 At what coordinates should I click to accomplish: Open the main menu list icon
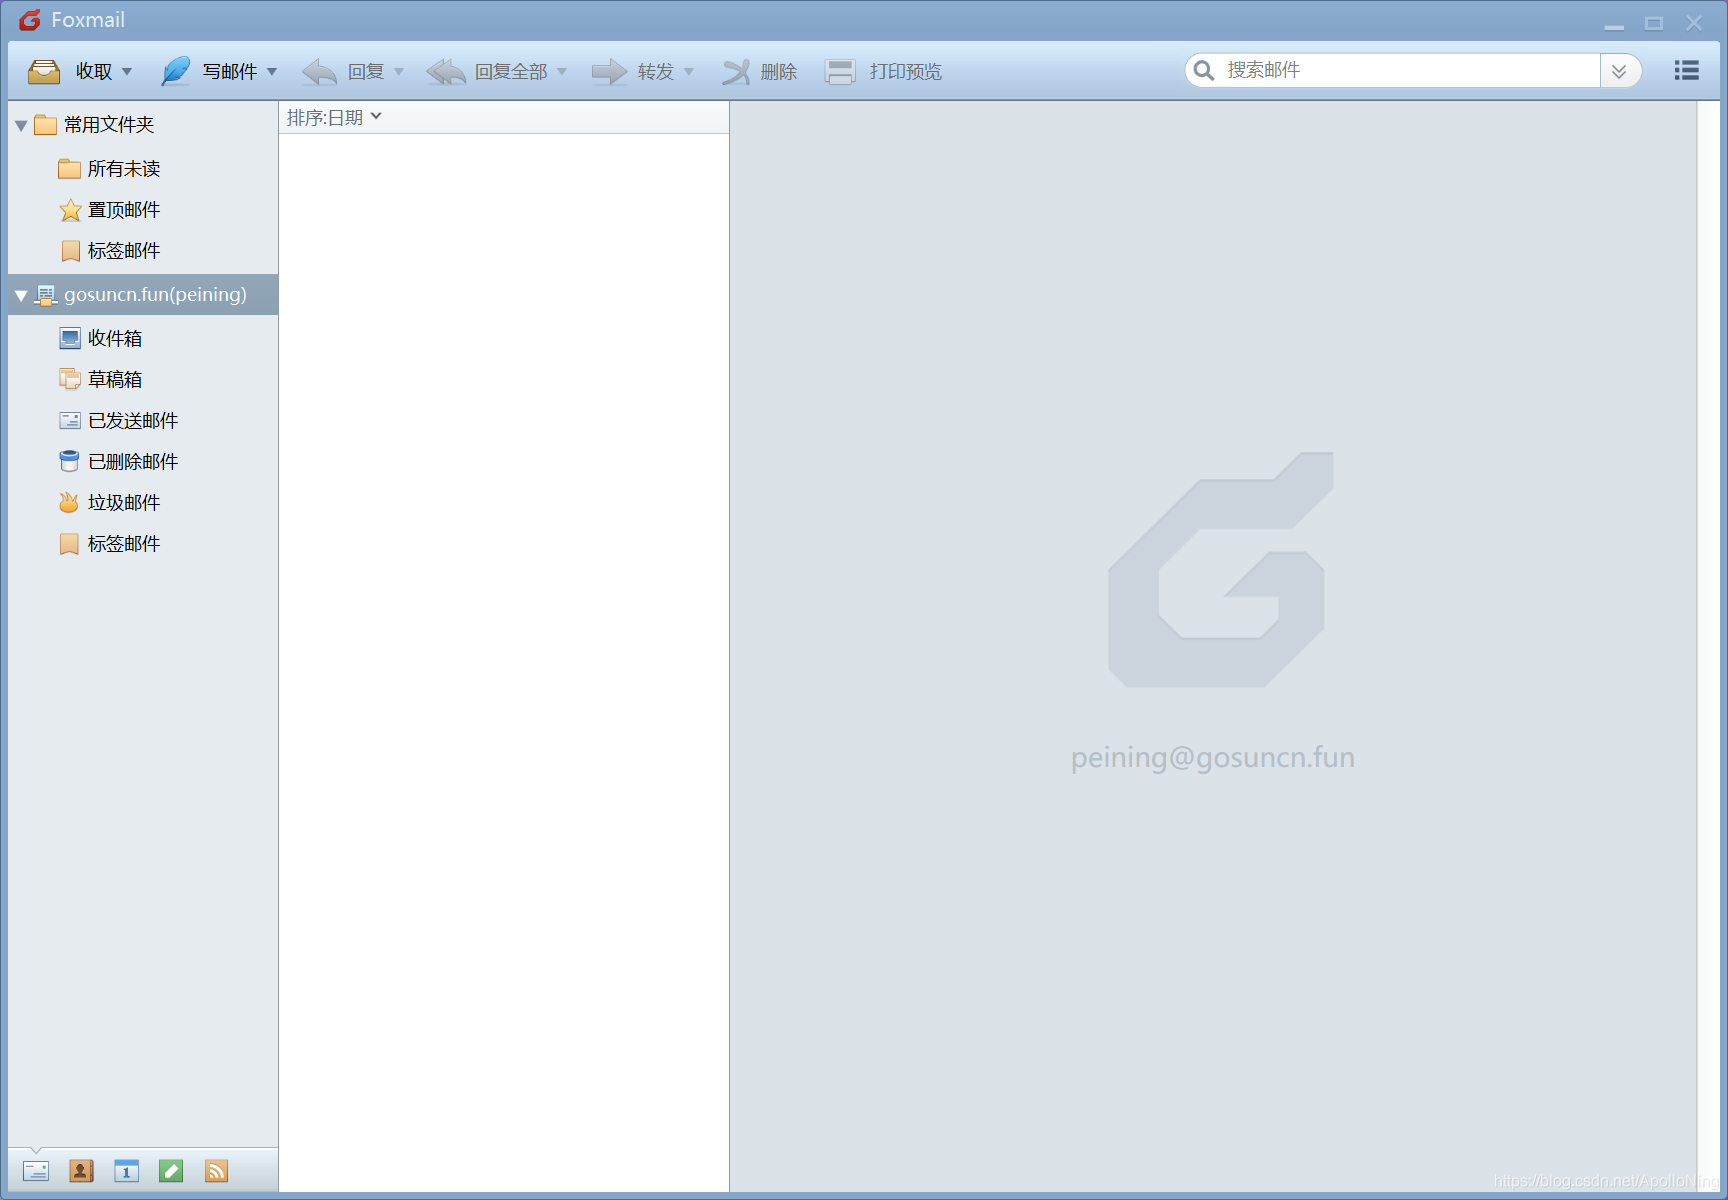pos(1687,70)
